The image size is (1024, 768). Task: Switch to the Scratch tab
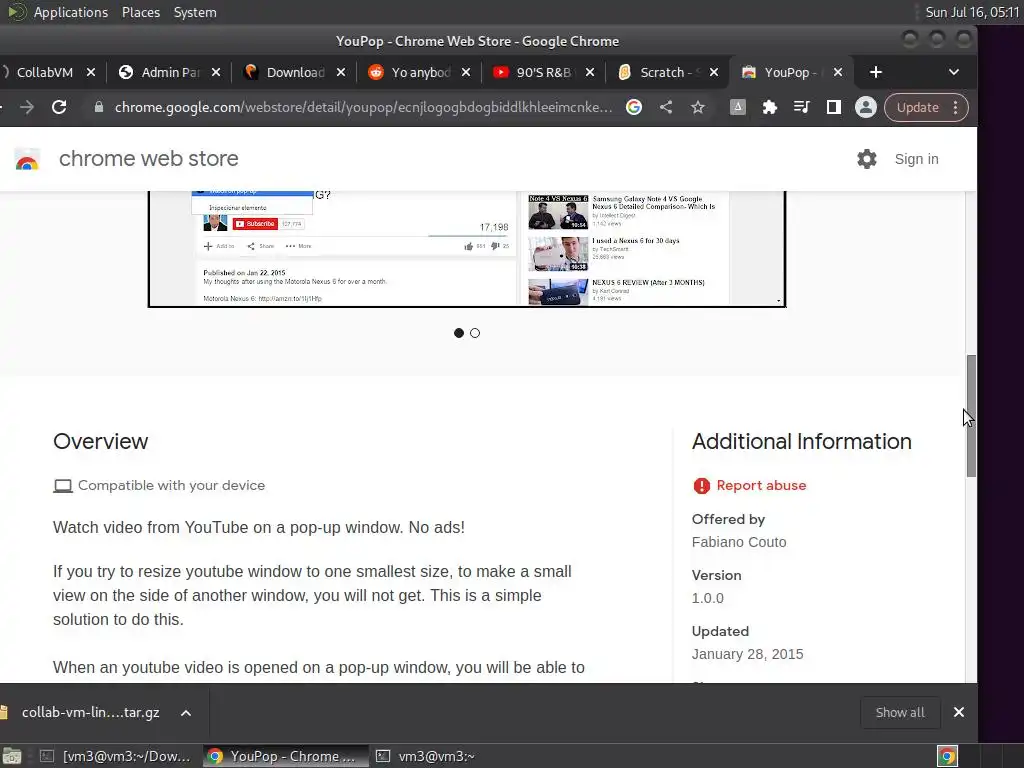point(666,72)
